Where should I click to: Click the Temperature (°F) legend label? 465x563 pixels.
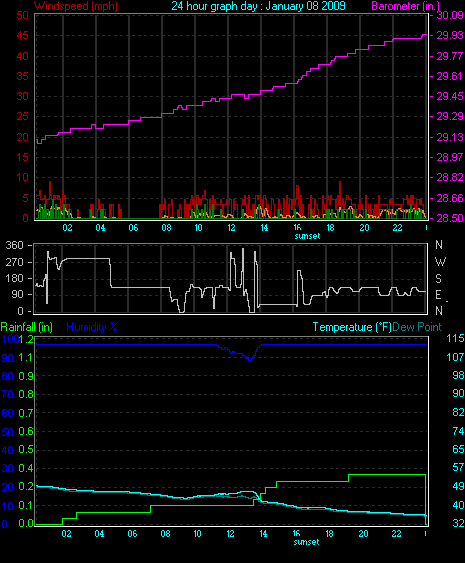click(352, 327)
